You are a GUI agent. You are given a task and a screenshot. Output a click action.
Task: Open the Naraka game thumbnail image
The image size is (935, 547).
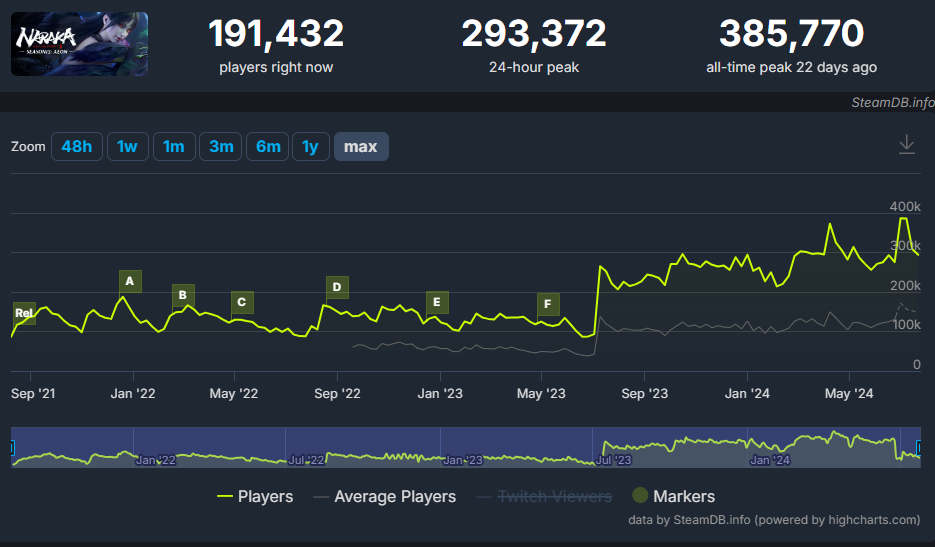tap(79, 44)
